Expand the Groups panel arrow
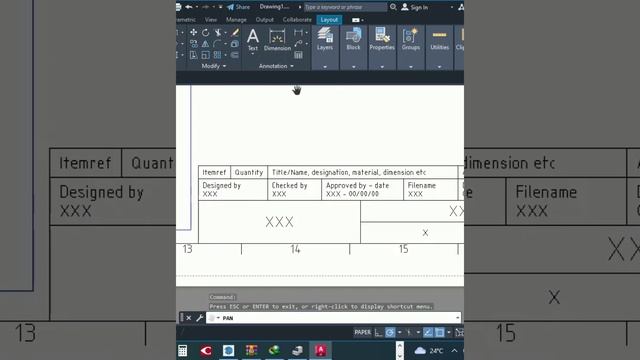 click(x=411, y=67)
